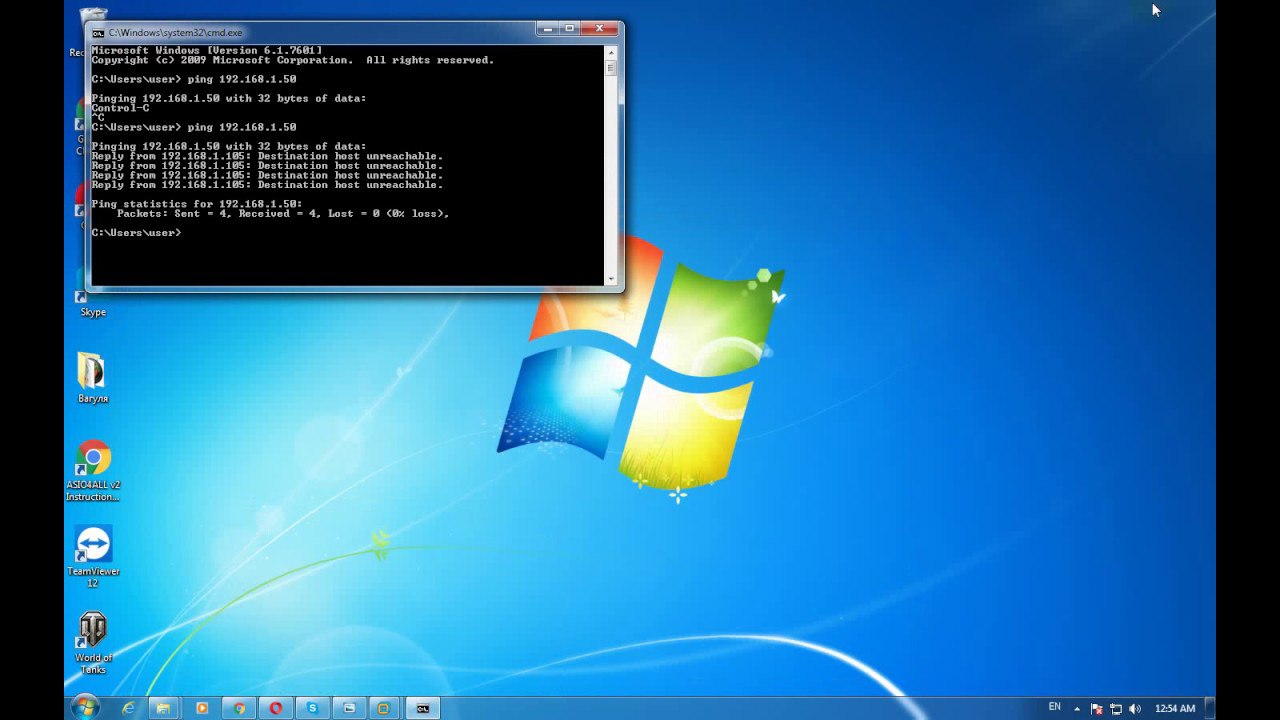Switch to Opera browser in the taskbar
The width and height of the screenshot is (1280, 720).
click(276, 708)
